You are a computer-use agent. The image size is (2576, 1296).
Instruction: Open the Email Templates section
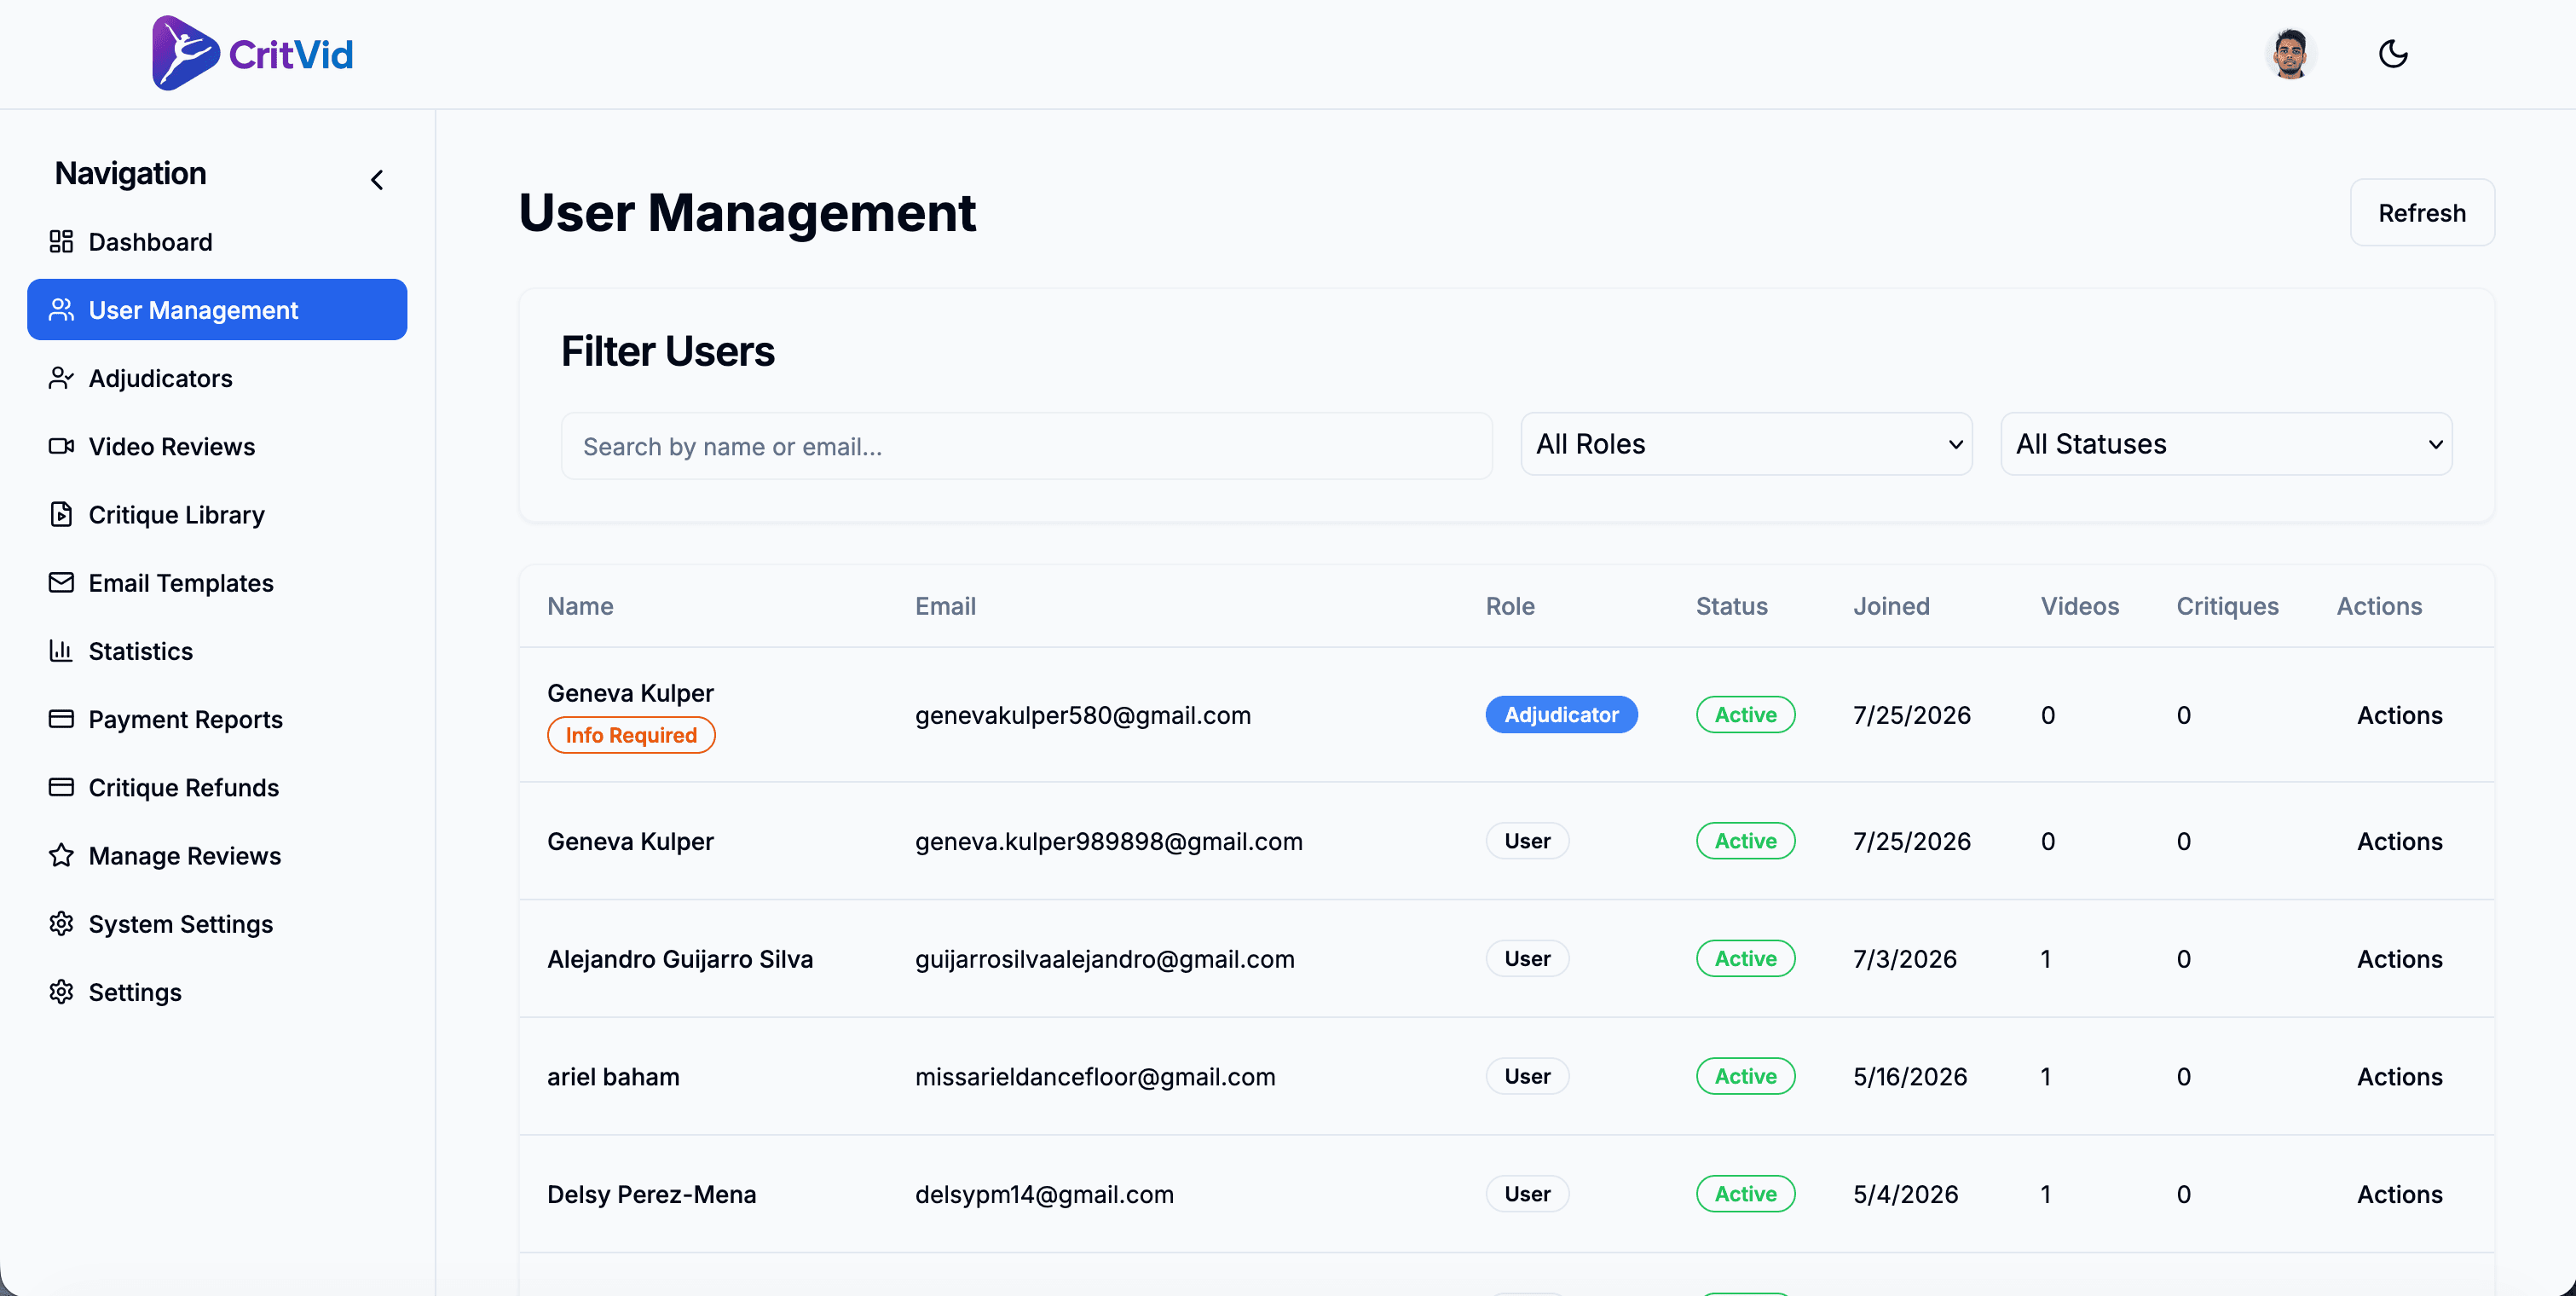217,582
